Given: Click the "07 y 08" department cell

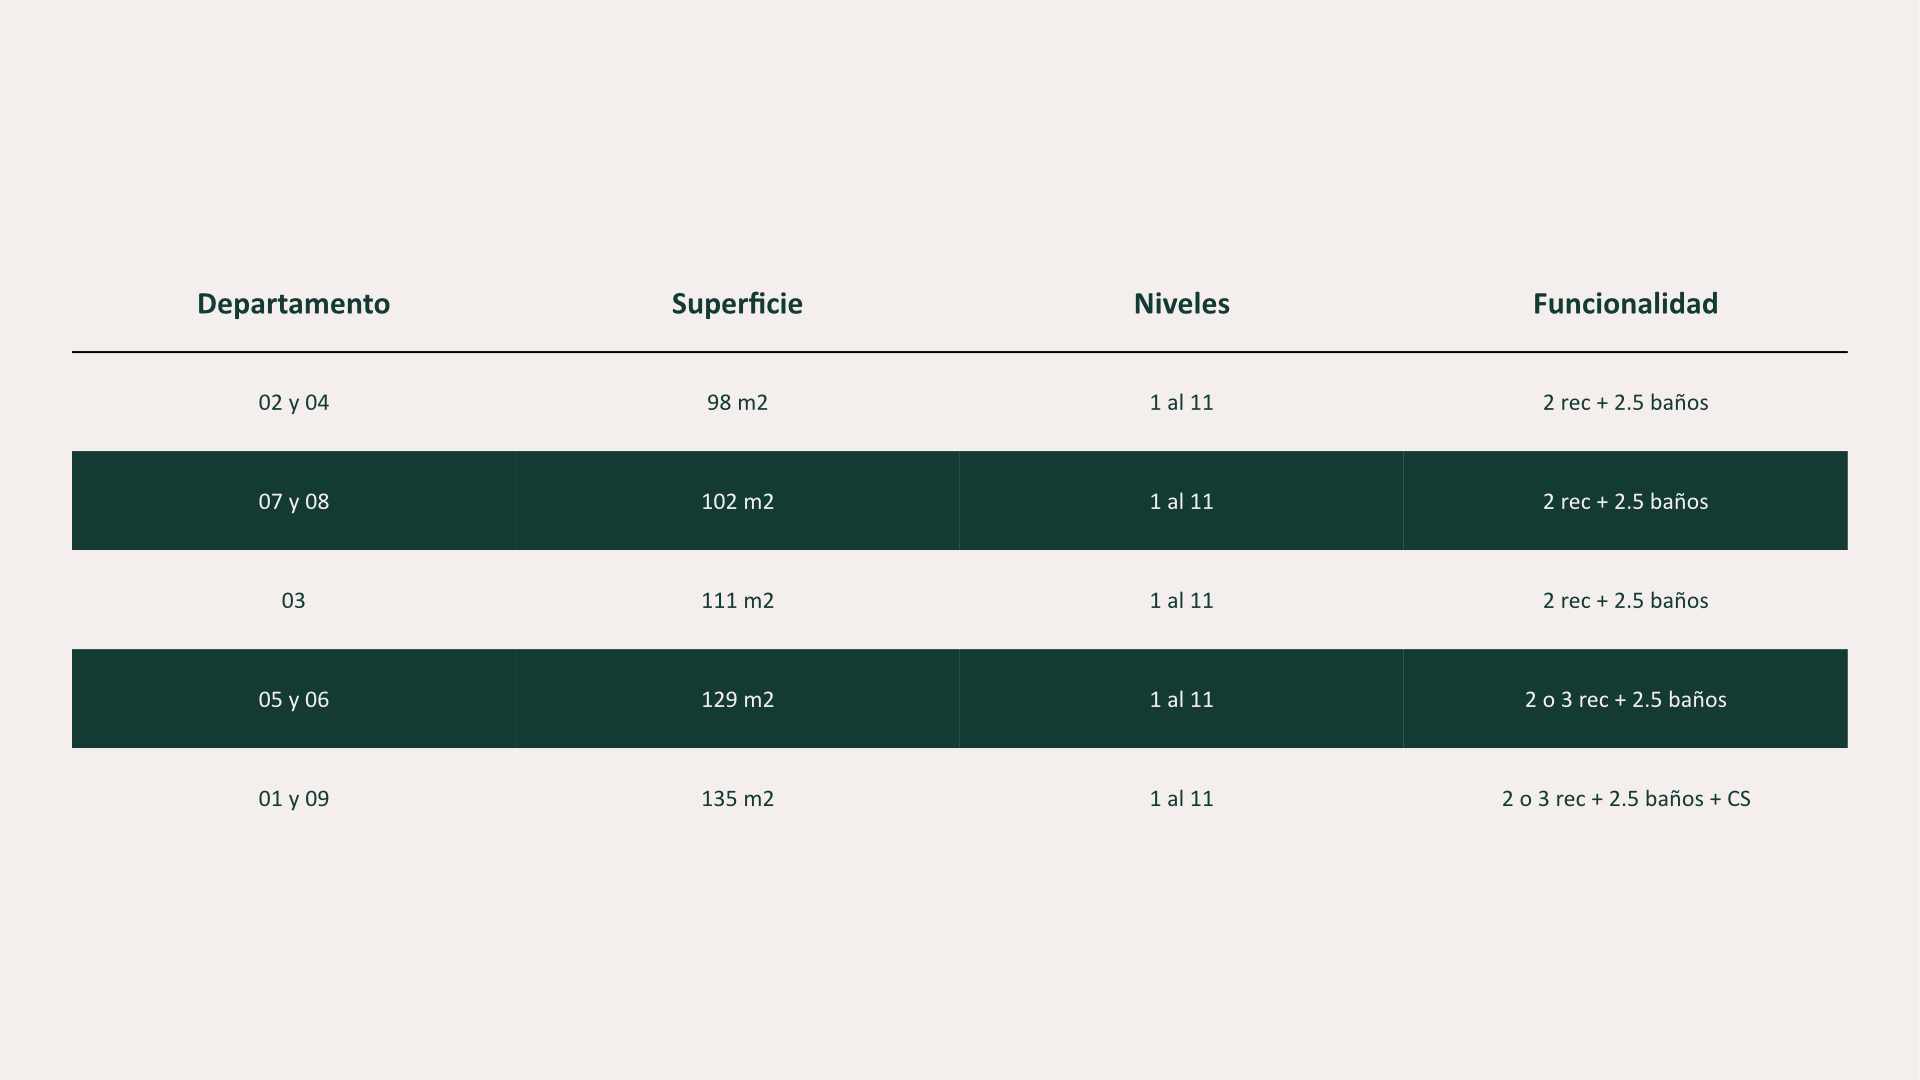Looking at the screenshot, I should (x=293, y=501).
